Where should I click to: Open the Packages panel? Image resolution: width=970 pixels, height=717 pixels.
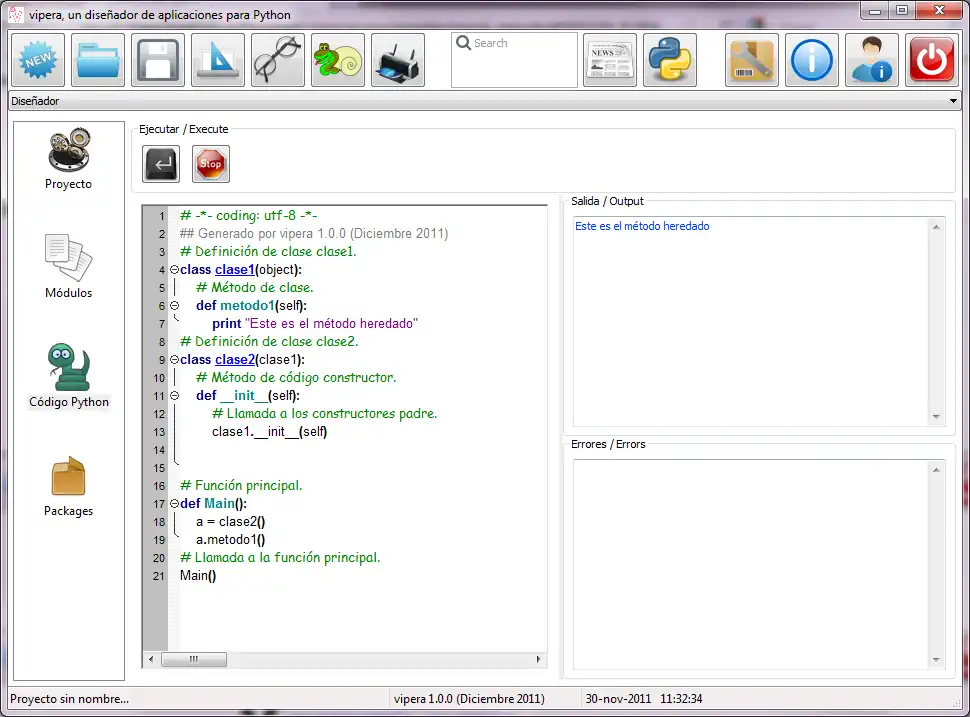pos(68,483)
